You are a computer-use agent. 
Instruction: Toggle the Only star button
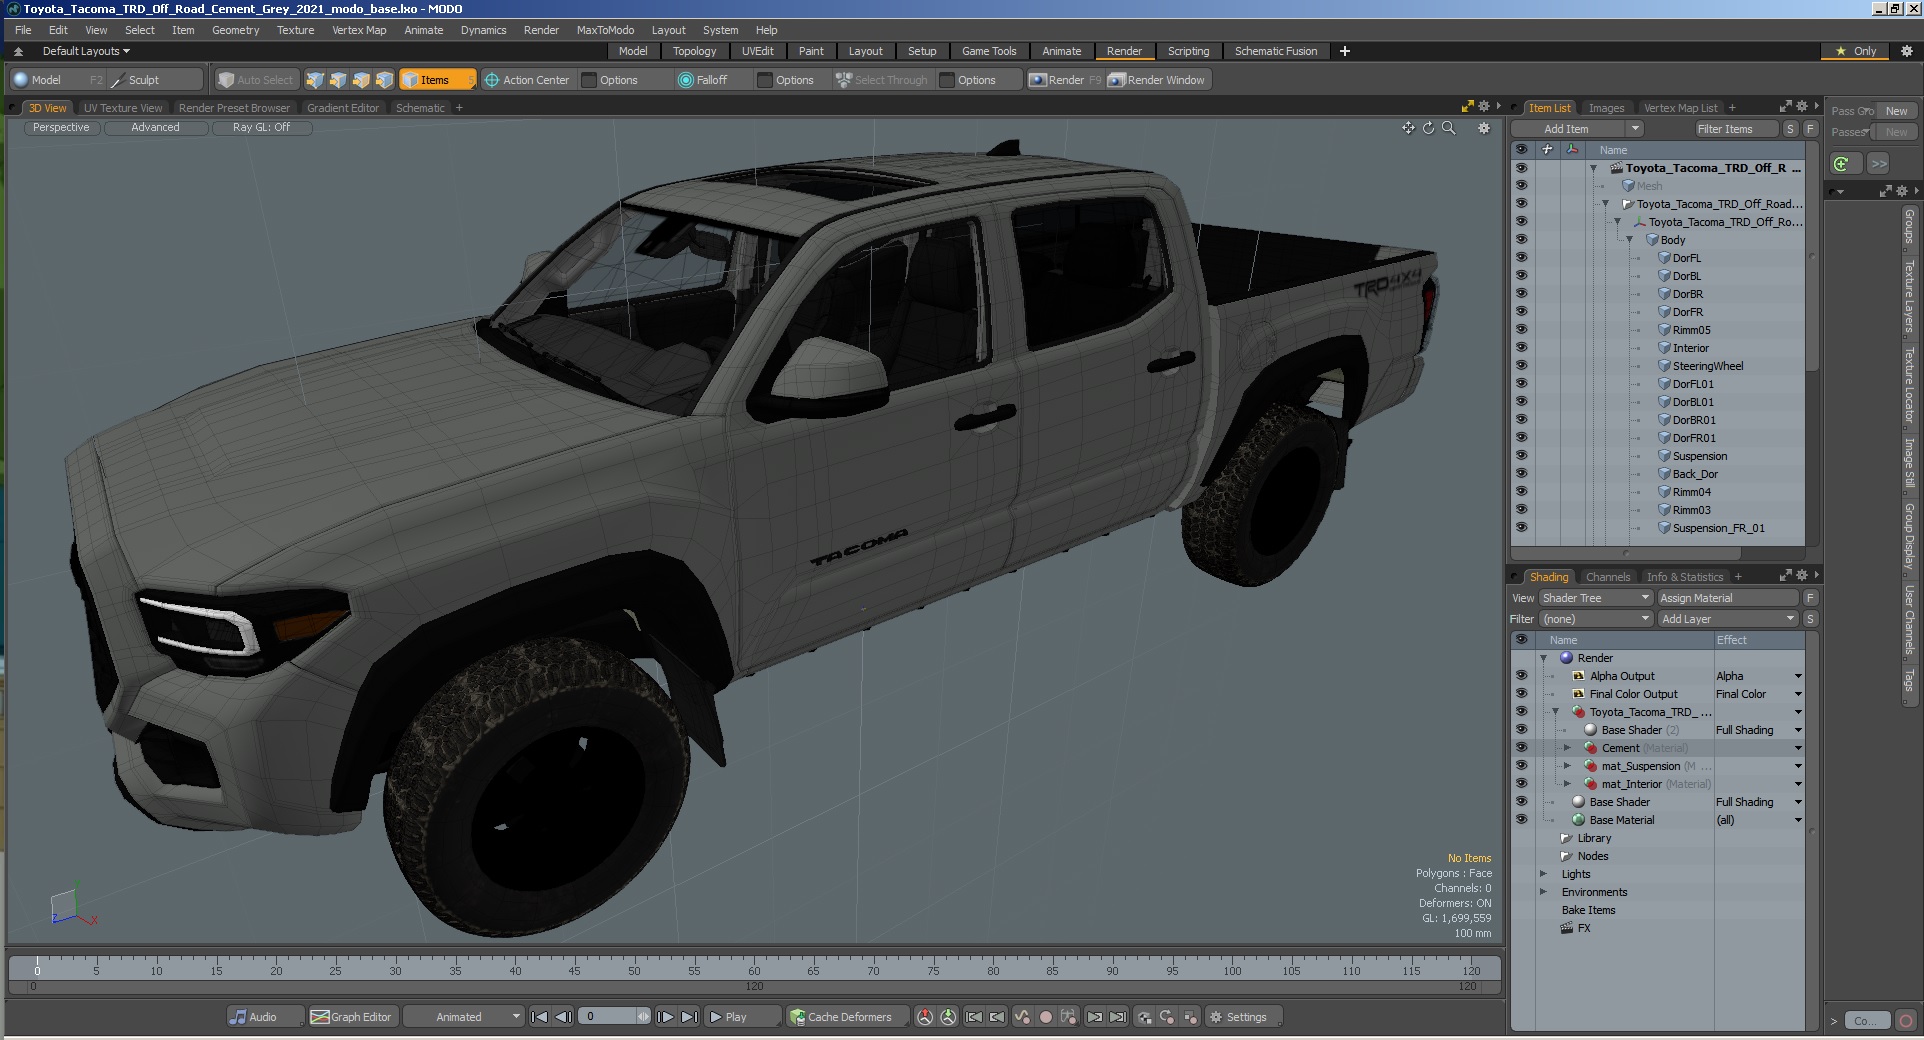click(1856, 51)
